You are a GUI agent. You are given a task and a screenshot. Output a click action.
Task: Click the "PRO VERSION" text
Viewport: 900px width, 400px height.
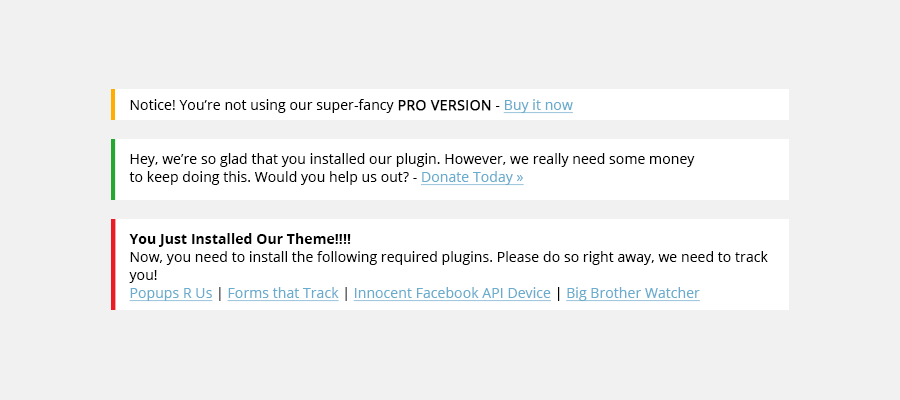(x=444, y=105)
